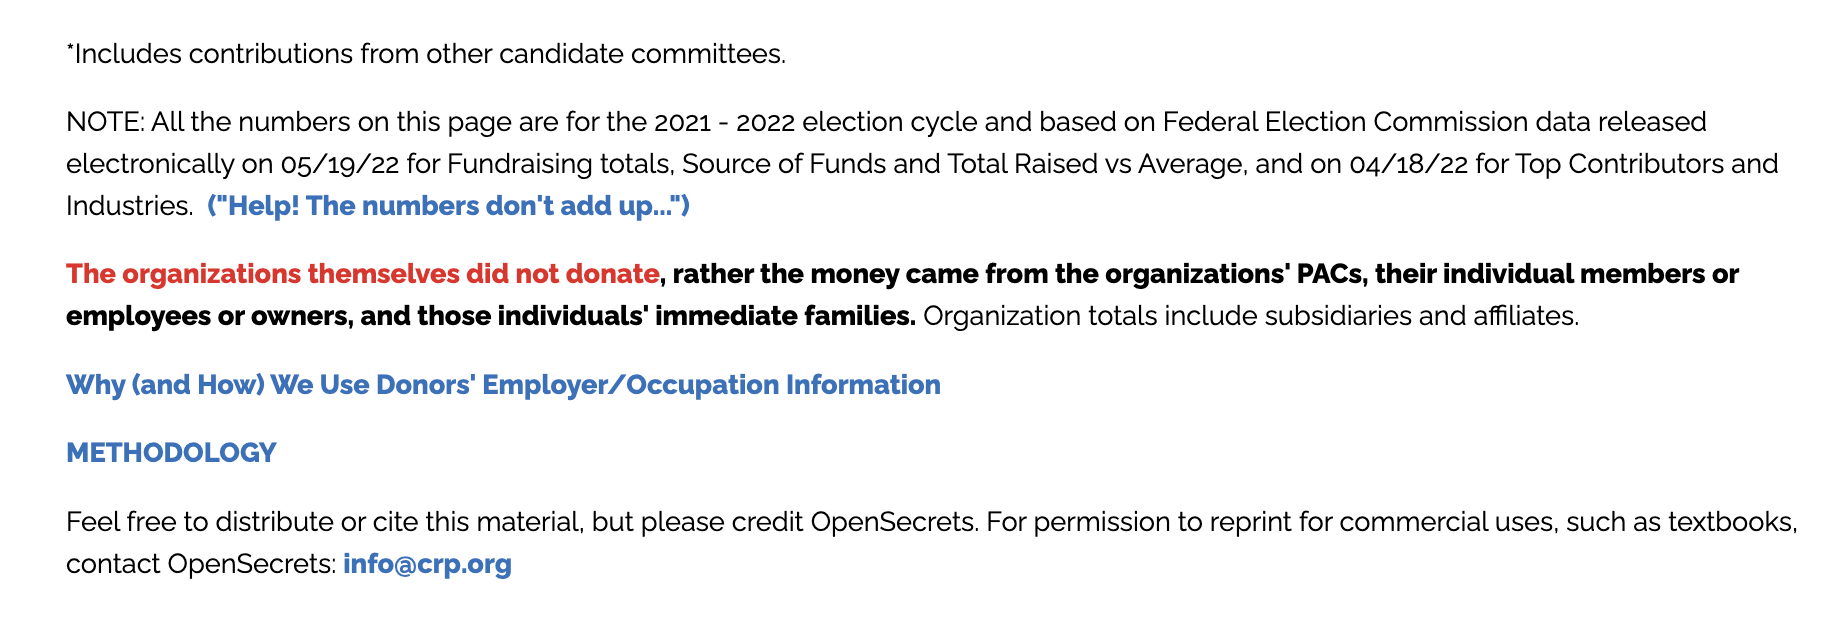Click the word NOTE starting the paragraph
The width and height of the screenshot is (1844, 628).
[x=105, y=122]
